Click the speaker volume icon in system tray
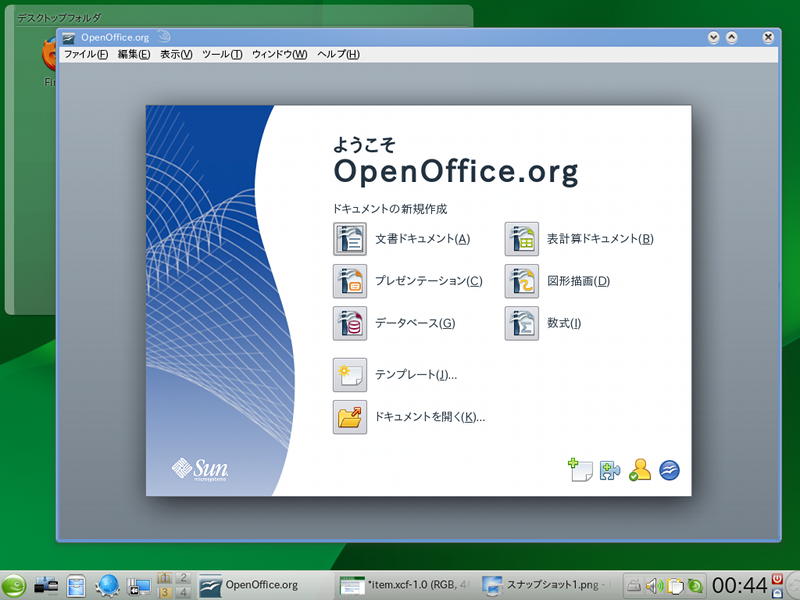This screenshot has width=800, height=600. (x=654, y=585)
